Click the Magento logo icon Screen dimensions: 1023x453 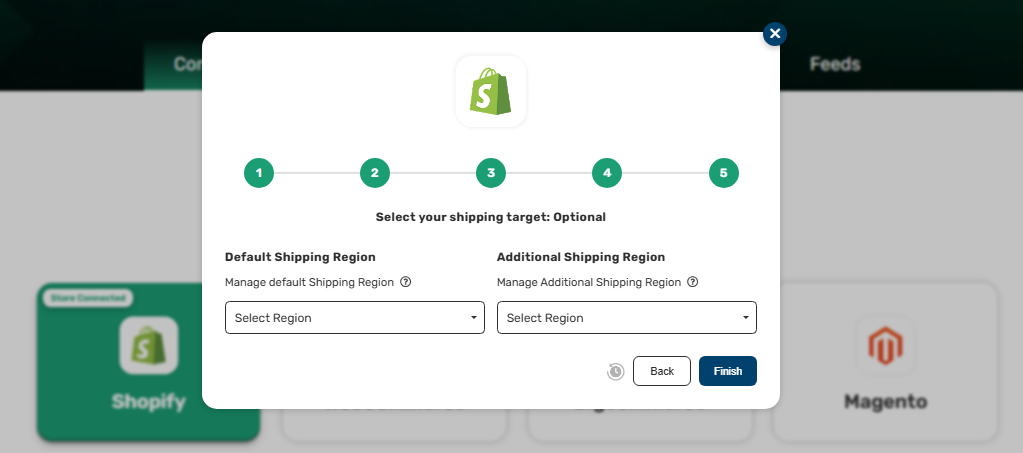[x=885, y=346]
